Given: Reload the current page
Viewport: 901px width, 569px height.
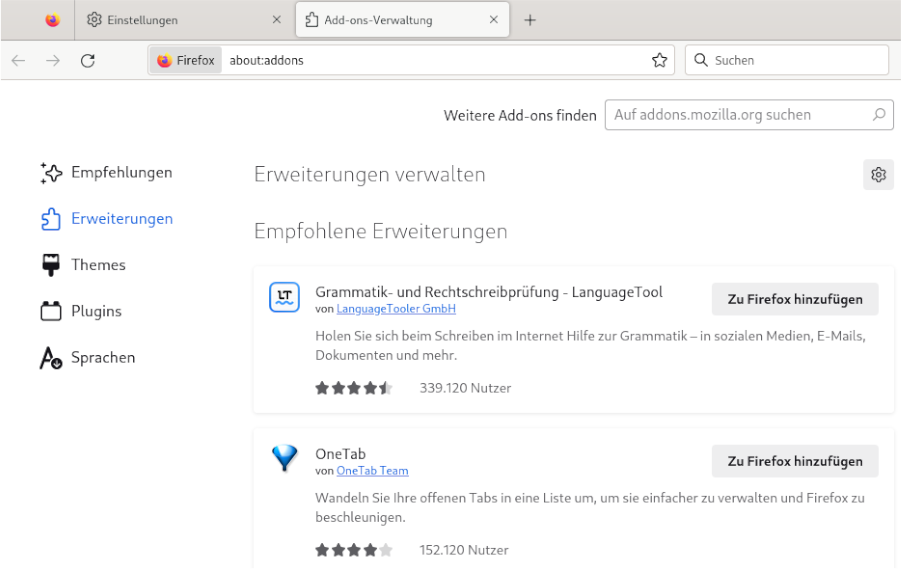Looking at the screenshot, I should click(87, 60).
